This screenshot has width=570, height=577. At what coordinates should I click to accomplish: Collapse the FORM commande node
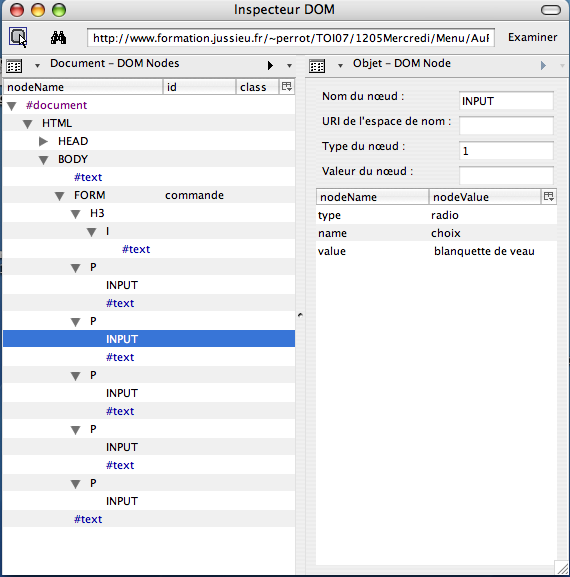tap(60, 196)
